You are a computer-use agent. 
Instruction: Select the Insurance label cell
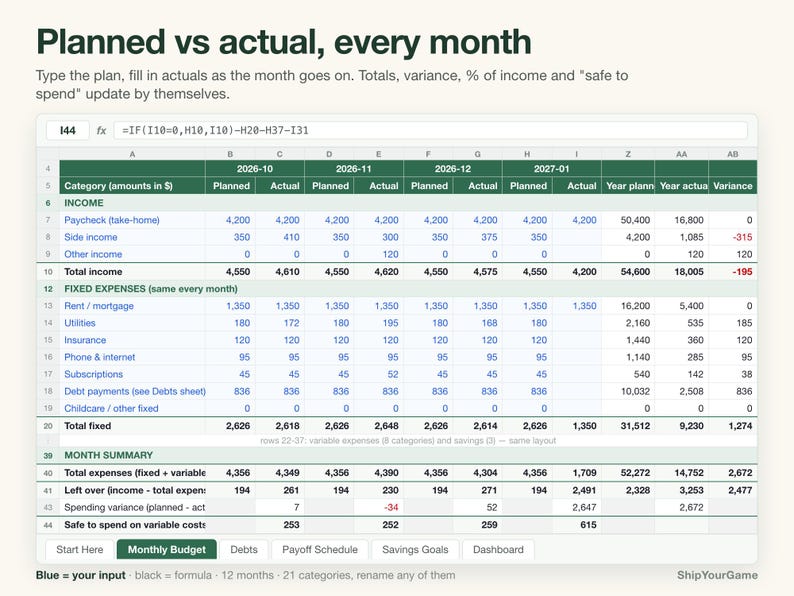pyautogui.click(x=132, y=340)
